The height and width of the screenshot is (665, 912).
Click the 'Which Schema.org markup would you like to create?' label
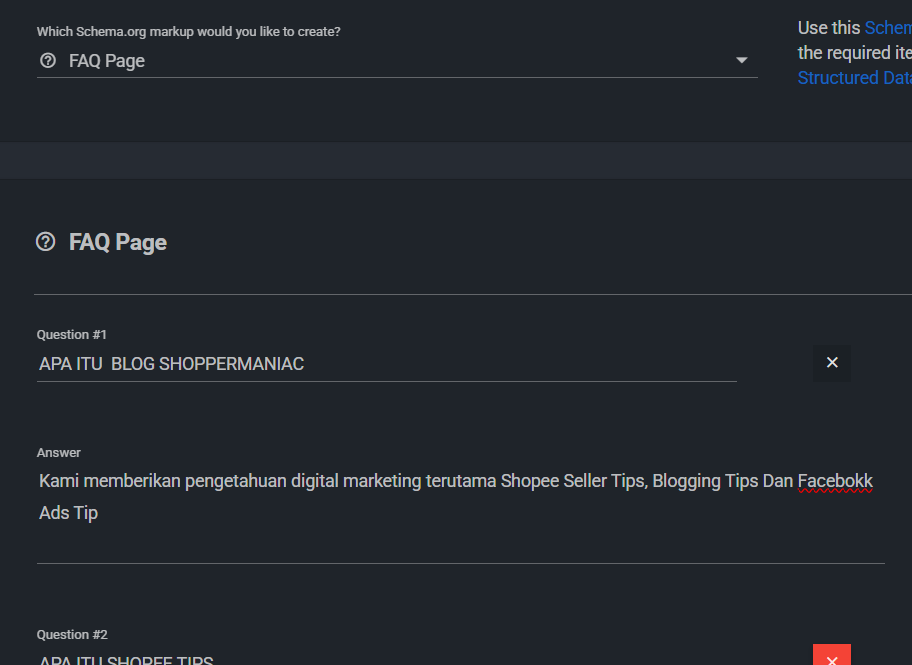click(188, 31)
